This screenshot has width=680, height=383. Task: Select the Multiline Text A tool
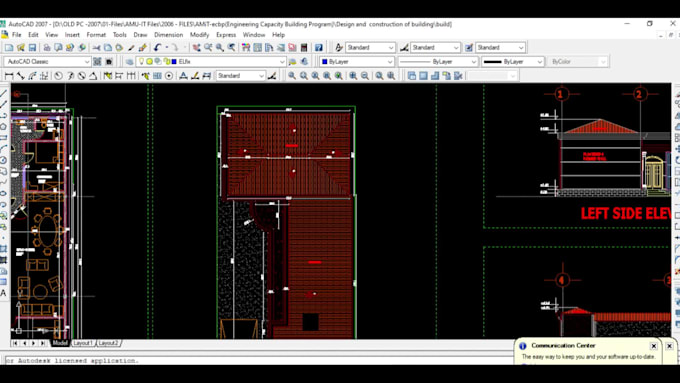point(3,293)
